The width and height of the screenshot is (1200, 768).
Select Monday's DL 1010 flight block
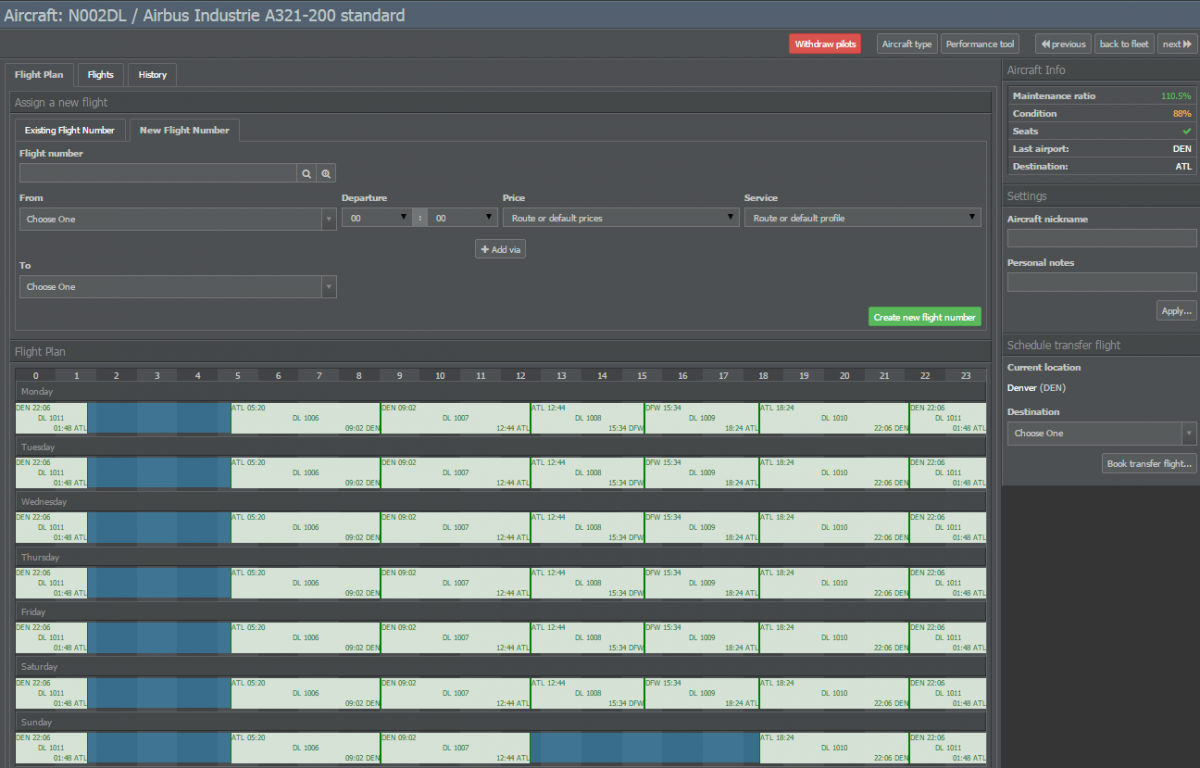pos(834,418)
